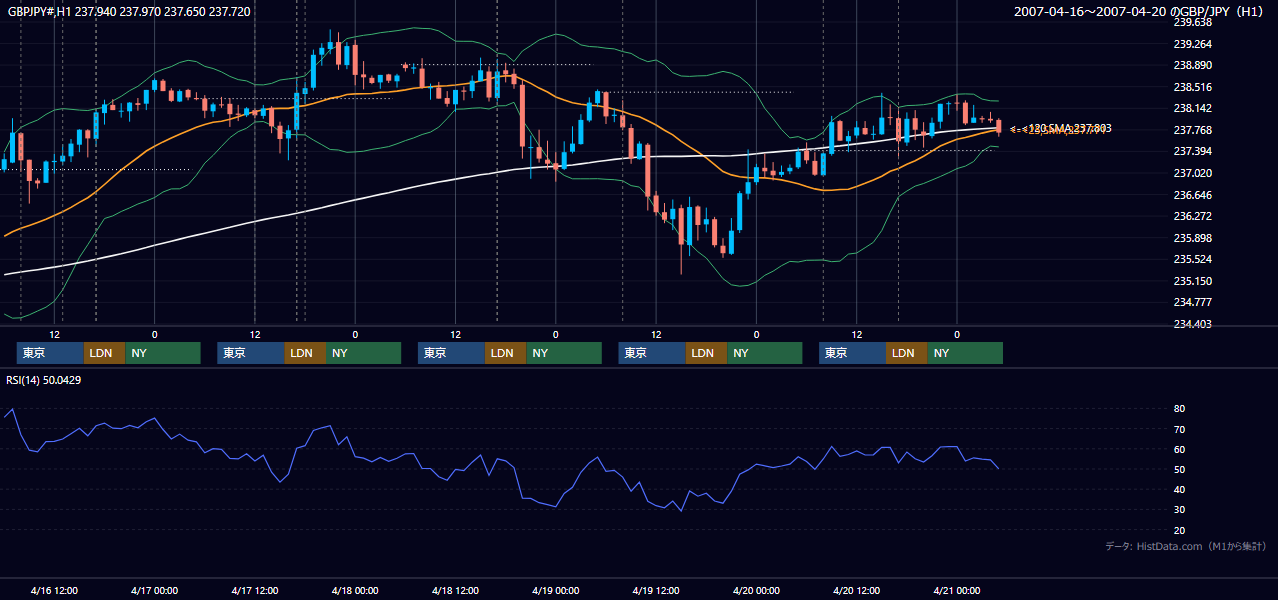Click the 237.020 price axis label
This screenshot has width=1278, height=600.
pos(1193,173)
